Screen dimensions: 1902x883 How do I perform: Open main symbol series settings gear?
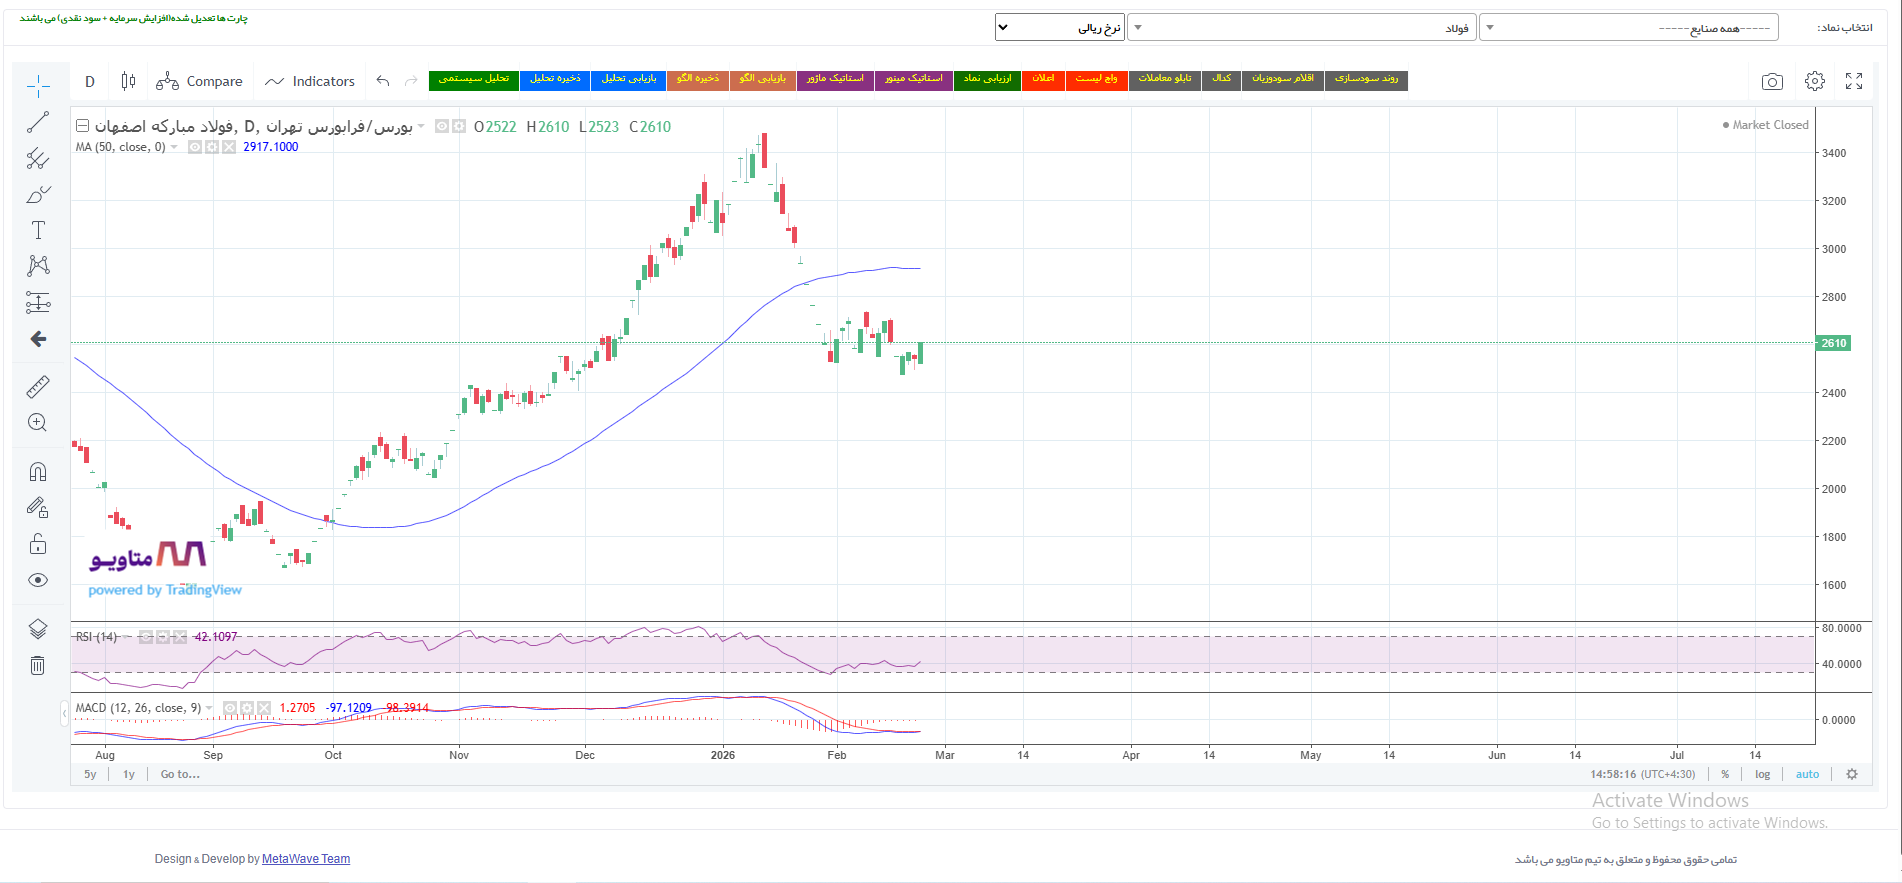pyautogui.click(x=459, y=126)
